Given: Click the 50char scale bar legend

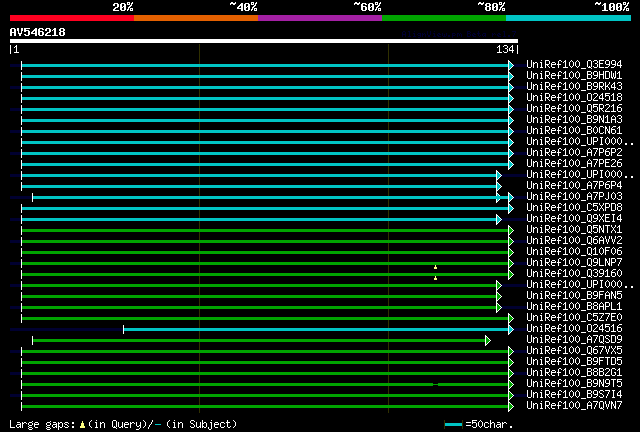Looking at the screenshot, I should click(453, 424).
